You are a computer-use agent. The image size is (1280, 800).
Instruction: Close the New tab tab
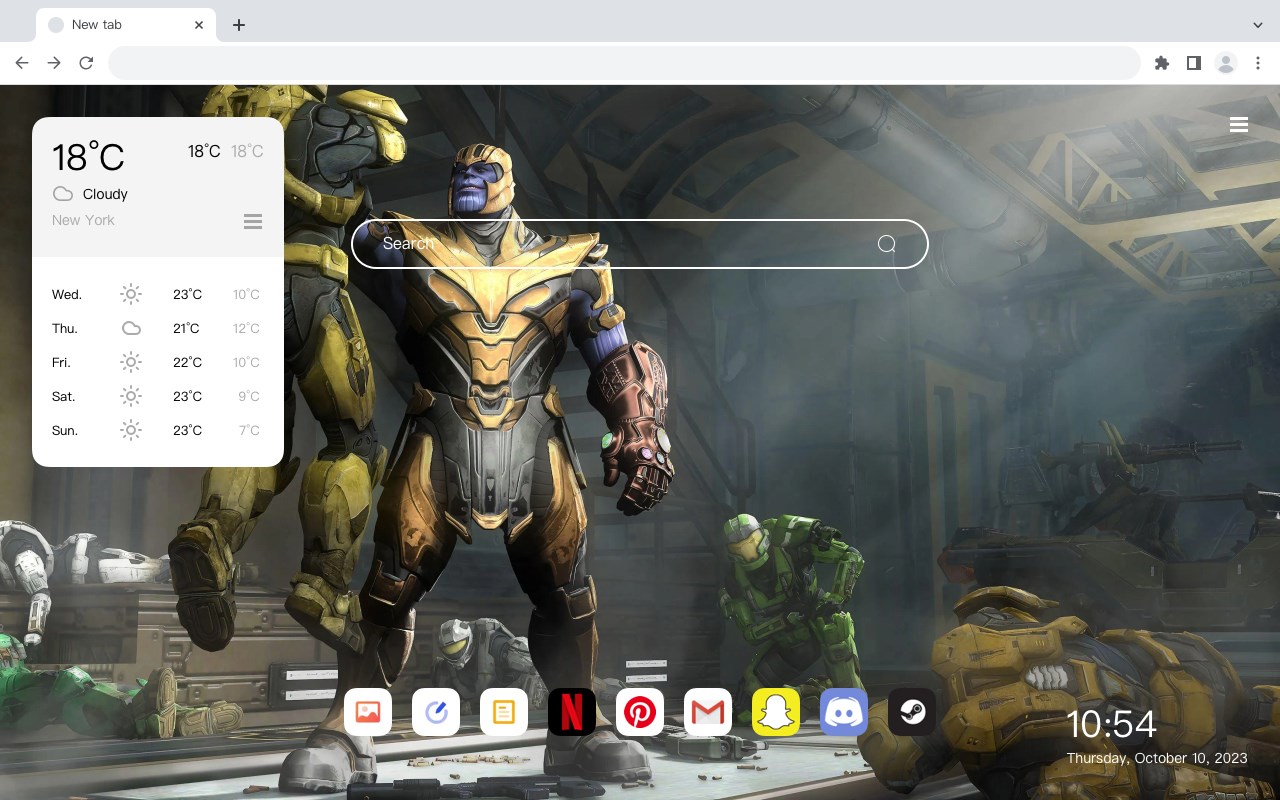point(200,25)
